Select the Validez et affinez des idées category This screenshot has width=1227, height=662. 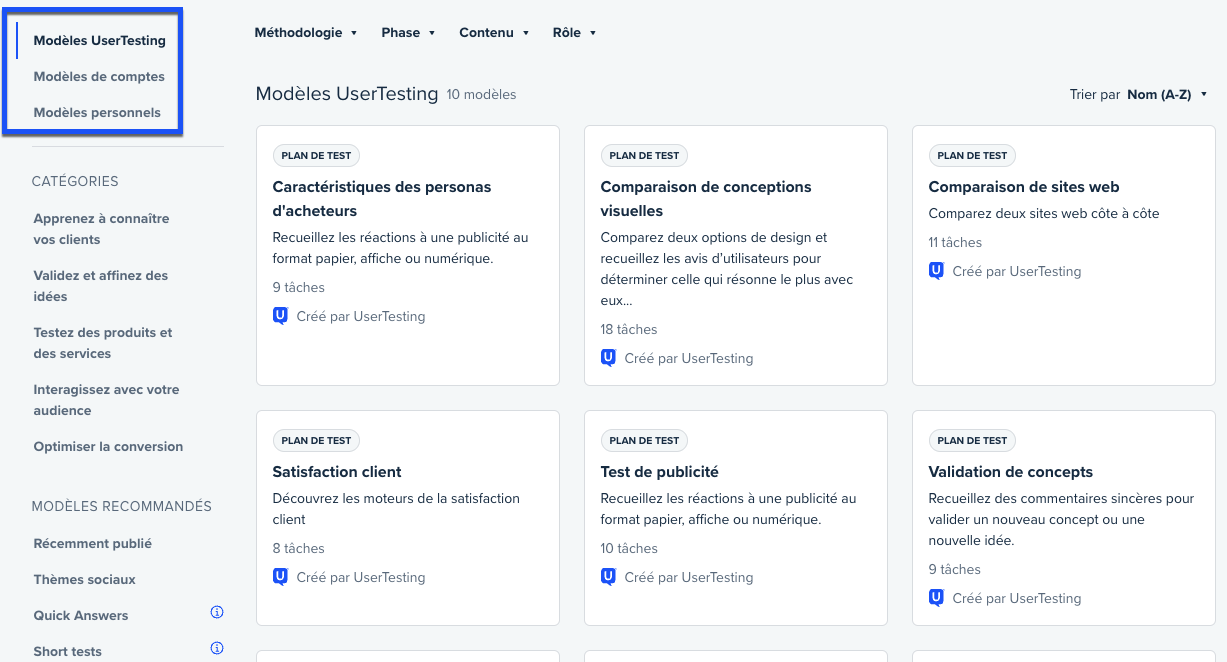click(x=101, y=286)
